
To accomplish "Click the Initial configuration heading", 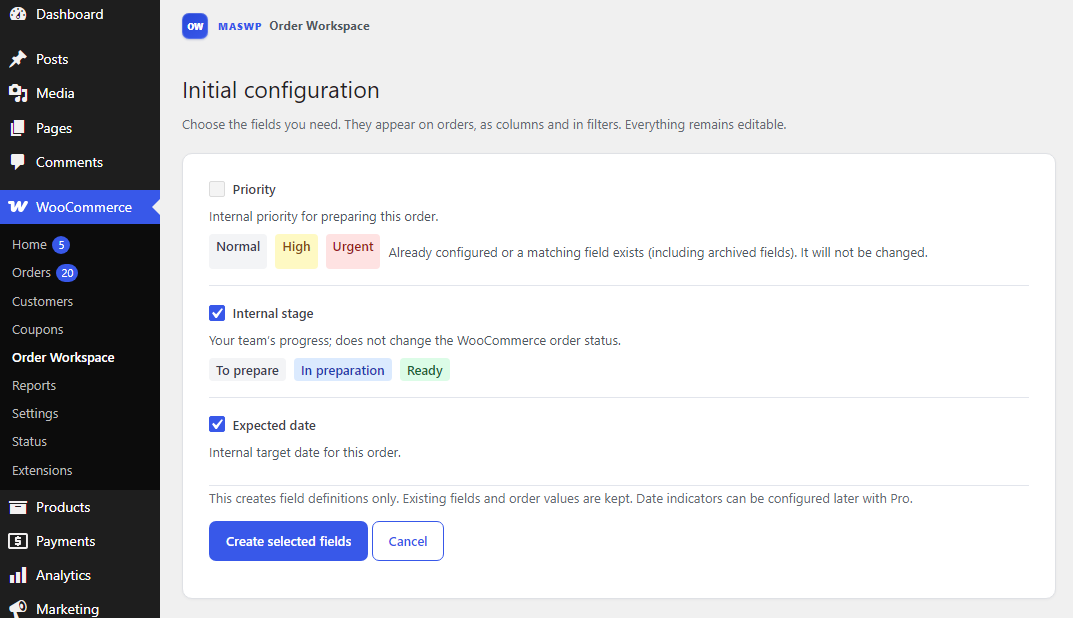I will [x=281, y=90].
